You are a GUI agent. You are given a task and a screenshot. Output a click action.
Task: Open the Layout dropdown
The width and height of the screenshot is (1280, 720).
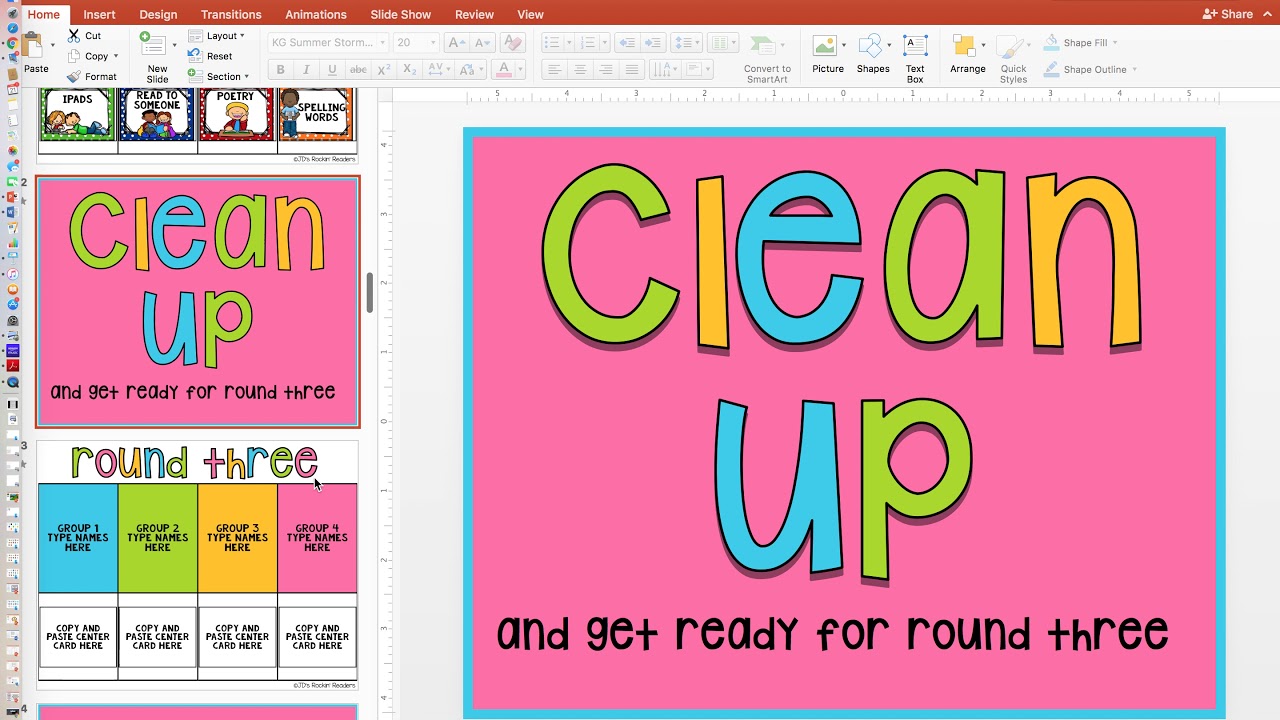(217, 36)
